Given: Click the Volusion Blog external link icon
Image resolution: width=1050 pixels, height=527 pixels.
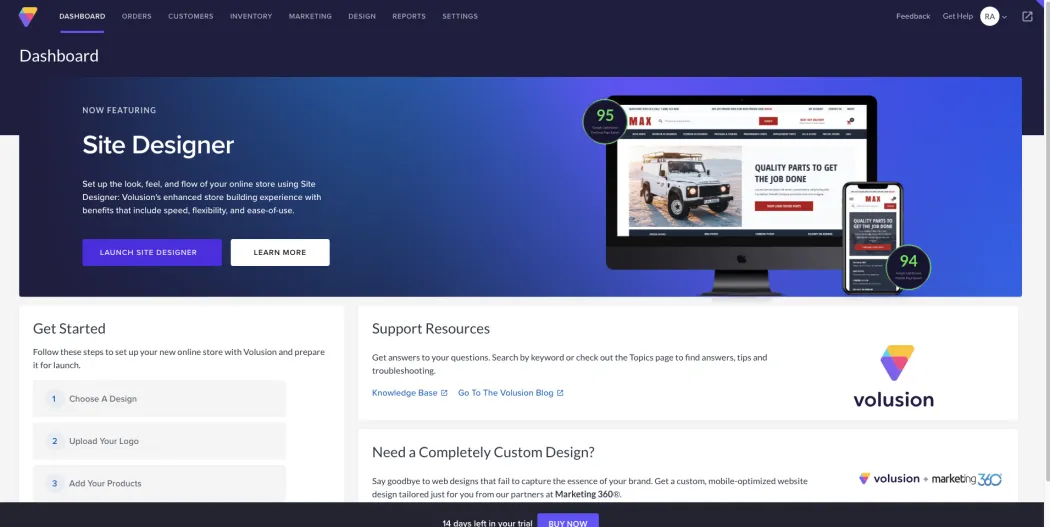Looking at the screenshot, I should pyautogui.click(x=560, y=393).
